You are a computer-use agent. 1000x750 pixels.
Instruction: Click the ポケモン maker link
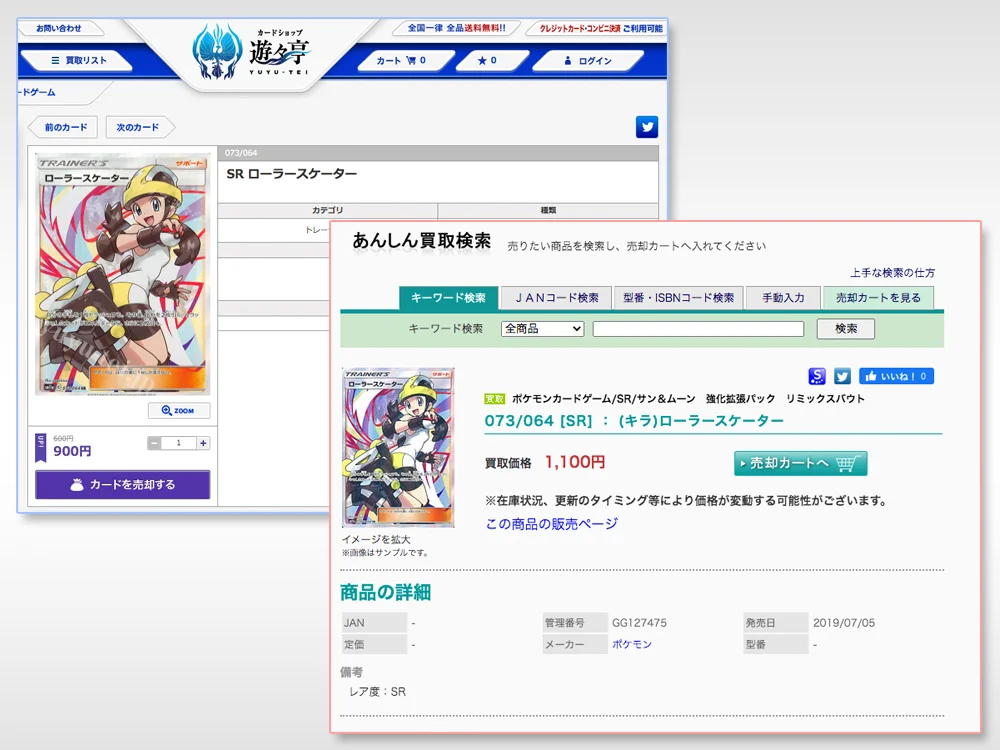632,644
